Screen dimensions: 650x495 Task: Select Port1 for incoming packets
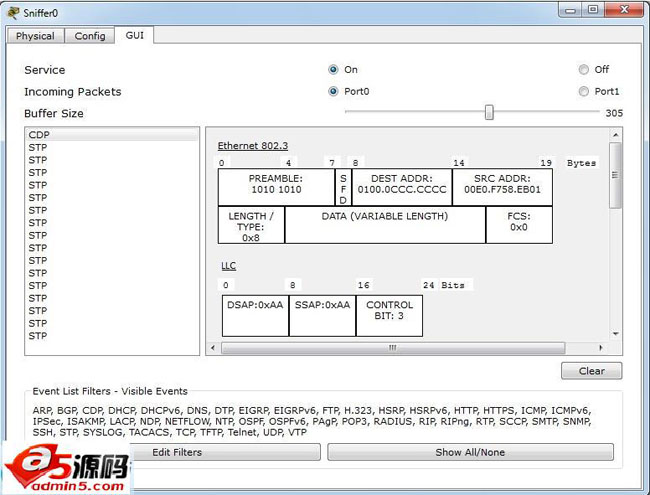click(584, 91)
